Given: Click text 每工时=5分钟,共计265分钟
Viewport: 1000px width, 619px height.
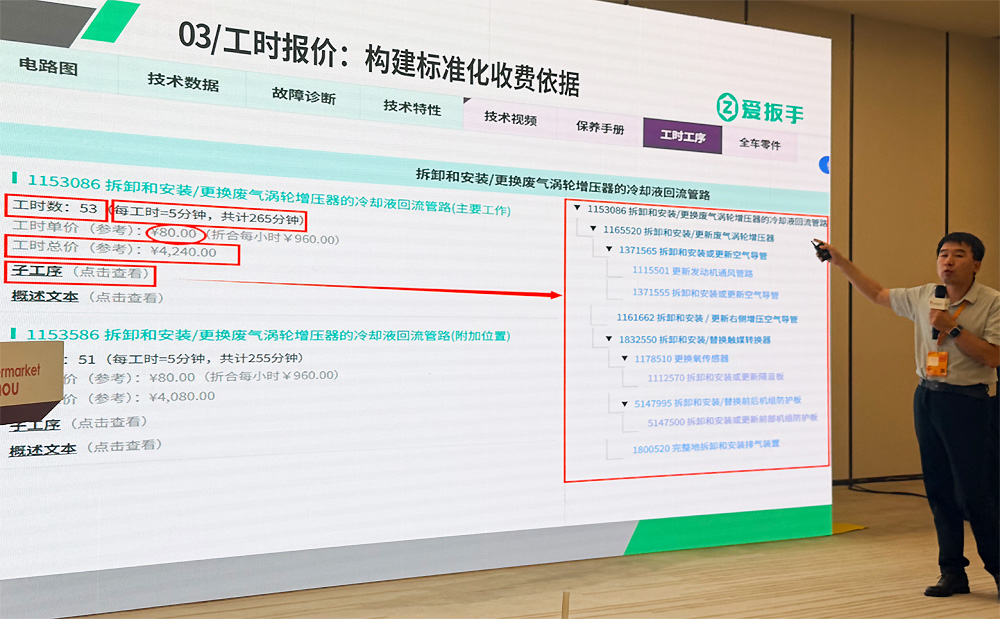Looking at the screenshot, I should pyautogui.click(x=207, y=215).
